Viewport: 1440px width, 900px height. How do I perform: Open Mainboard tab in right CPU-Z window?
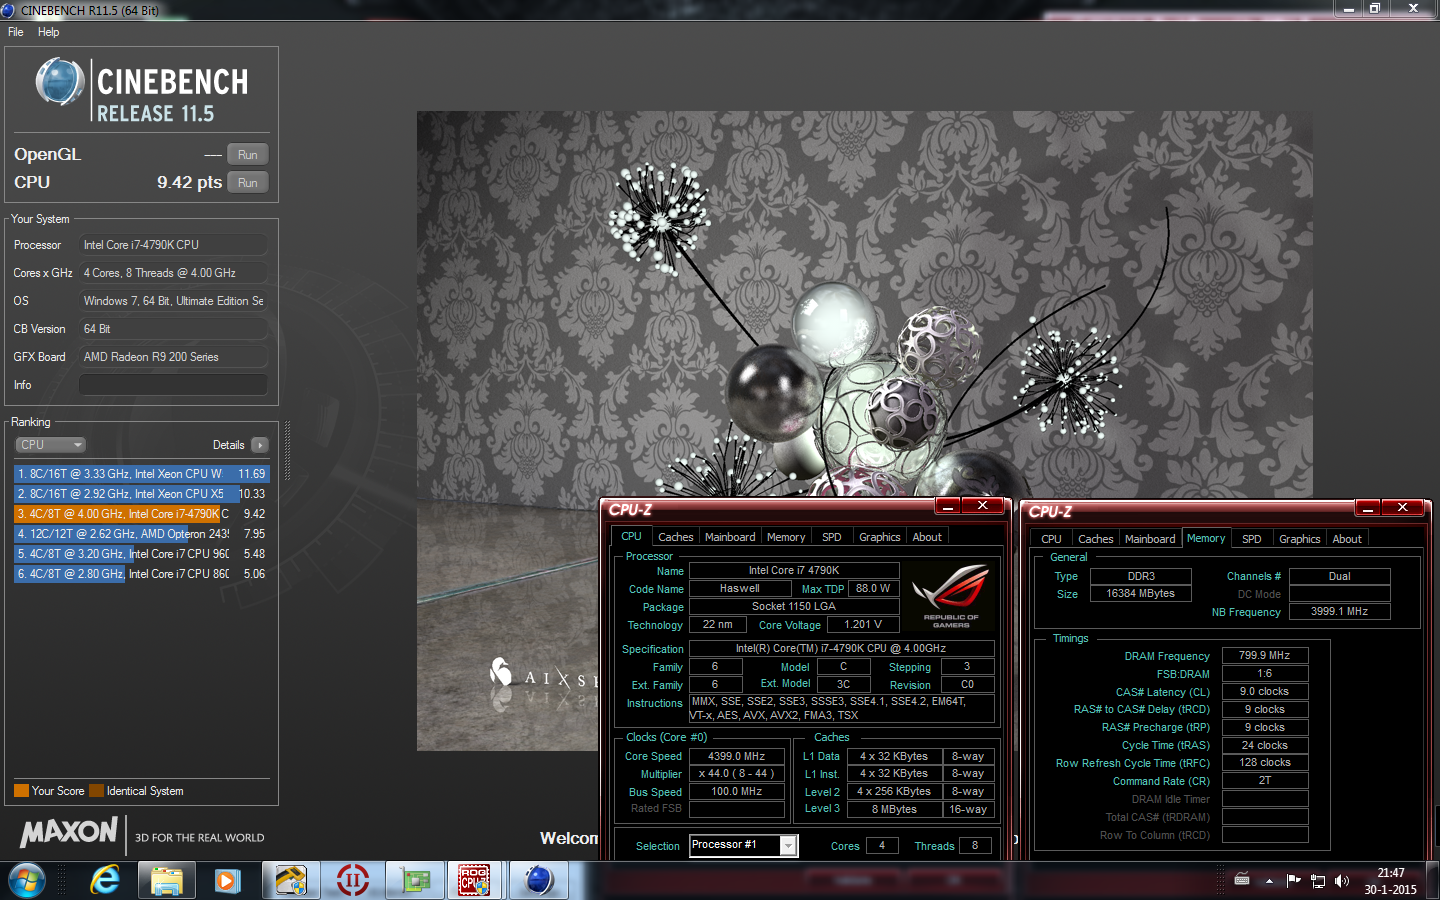[1150, 539]
